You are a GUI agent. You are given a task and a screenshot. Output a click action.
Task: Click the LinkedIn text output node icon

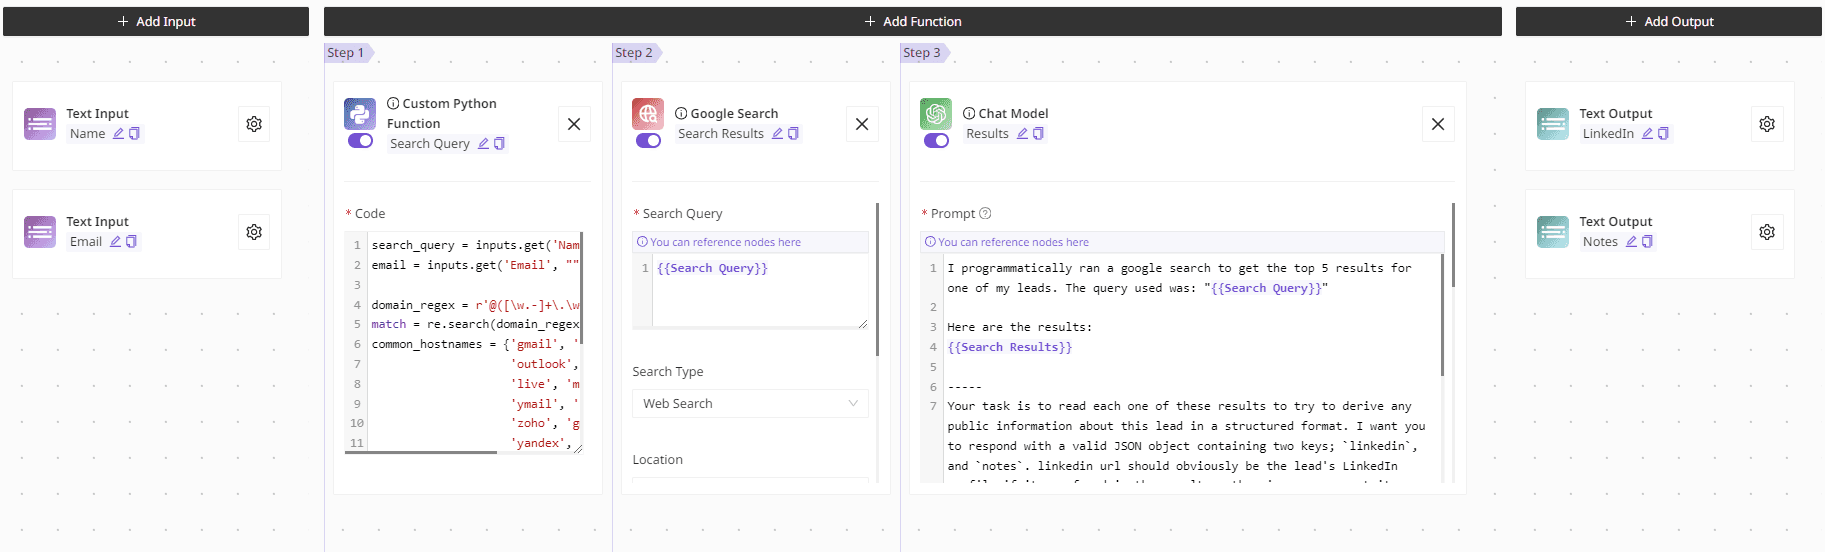tap(1553, 124)
